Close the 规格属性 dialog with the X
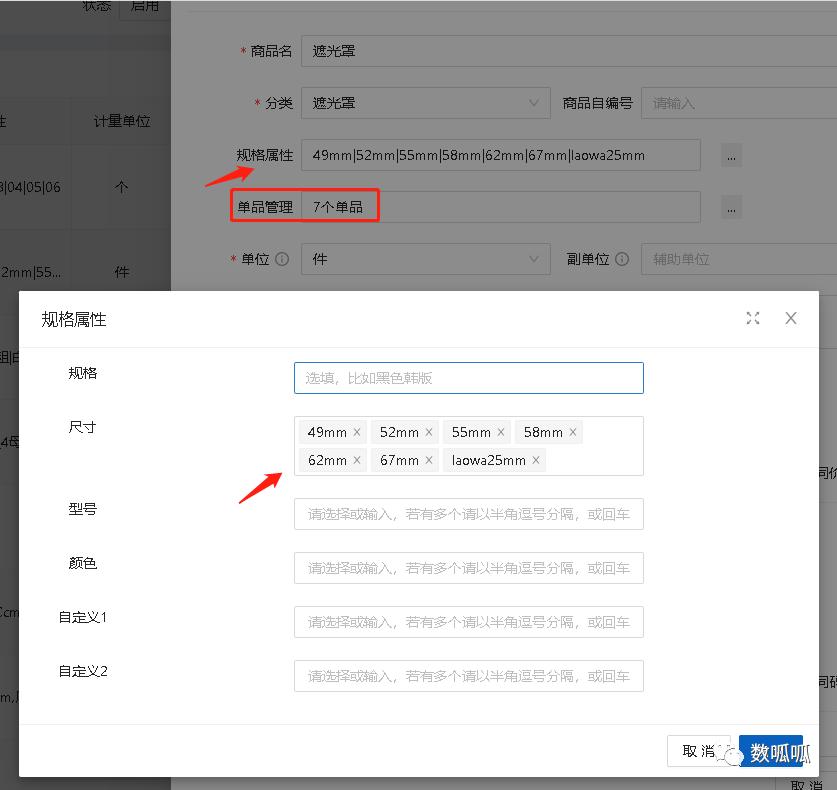The height and width of the screenshot is (790, 837). [791, 318]
